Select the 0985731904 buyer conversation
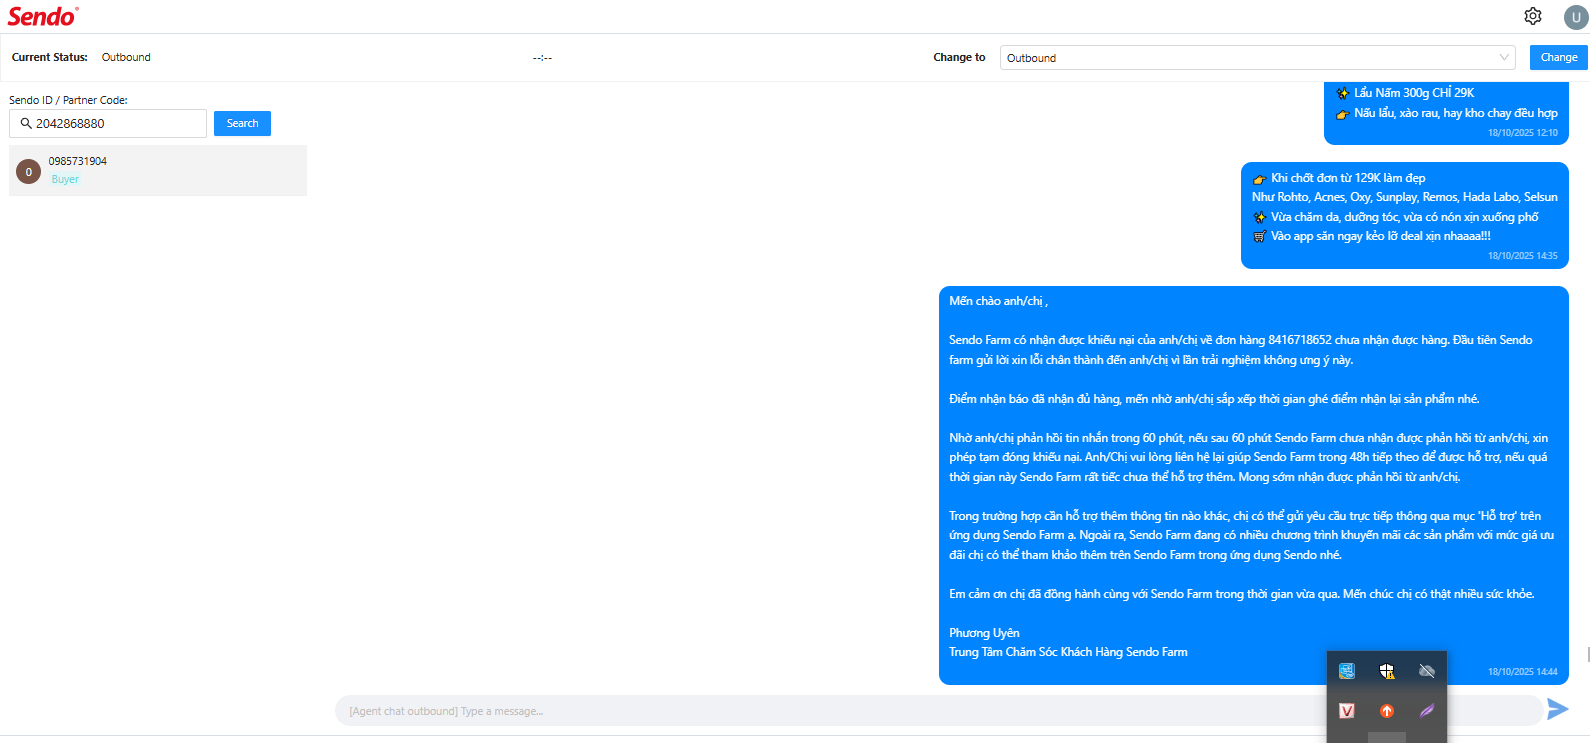1590x743 pixels. pos(158,170)
